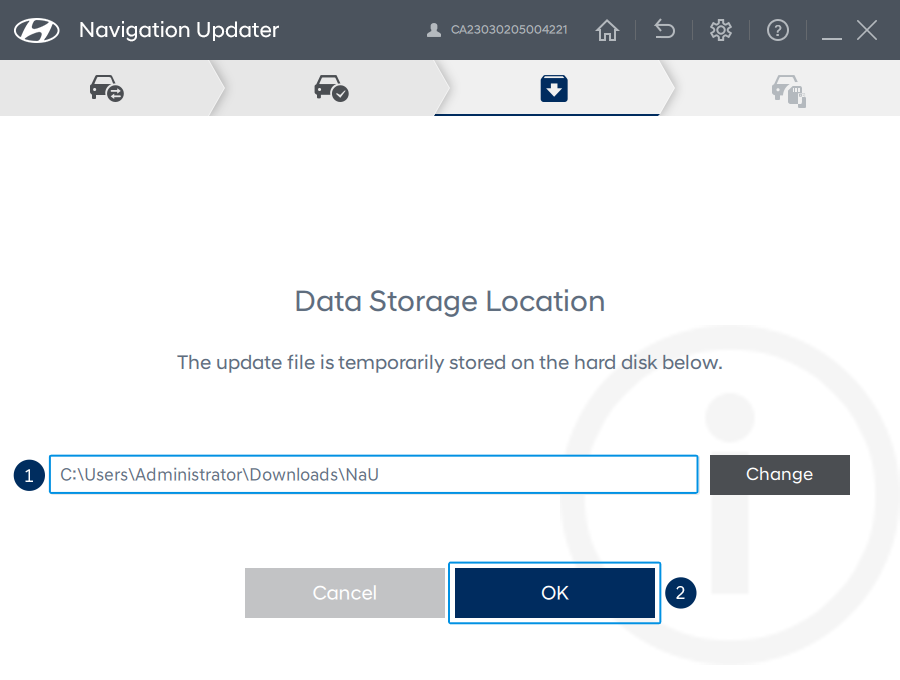The image size is (900, 680).
Task: Open the settings gear
Action: 721,30
